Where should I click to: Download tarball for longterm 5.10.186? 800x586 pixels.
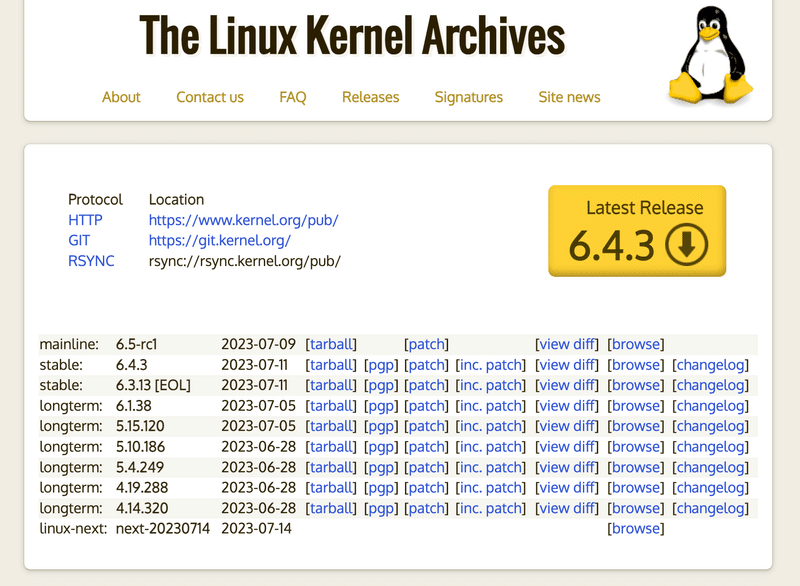[x=331, y=447]
